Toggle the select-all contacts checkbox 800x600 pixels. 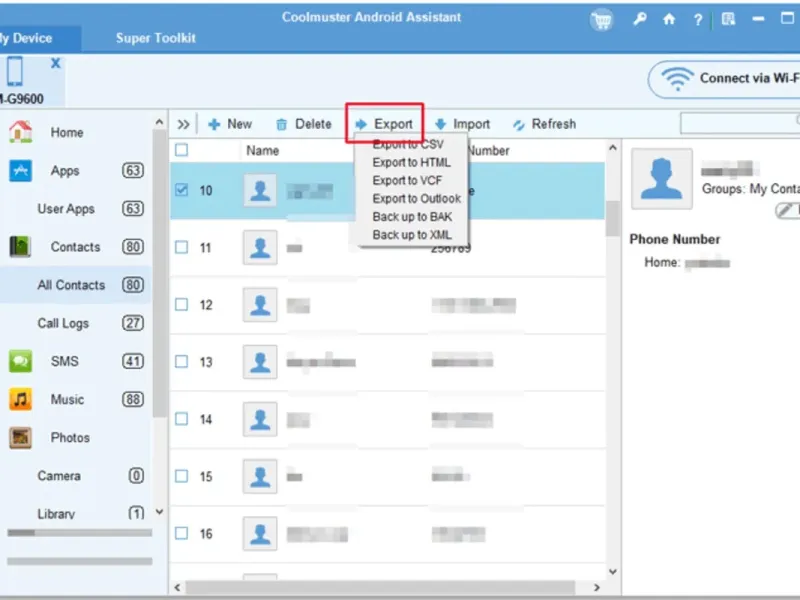tap(181, 150)
